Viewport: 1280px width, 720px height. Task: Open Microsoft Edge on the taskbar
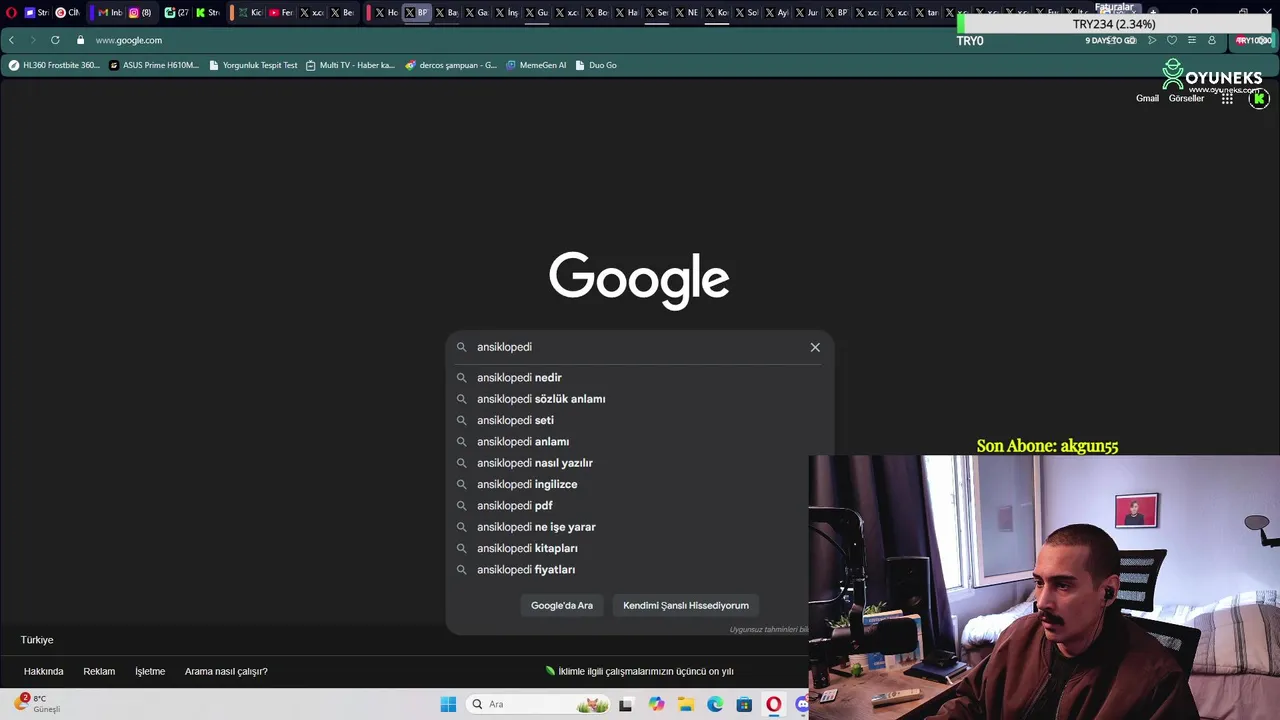[715, 704]
